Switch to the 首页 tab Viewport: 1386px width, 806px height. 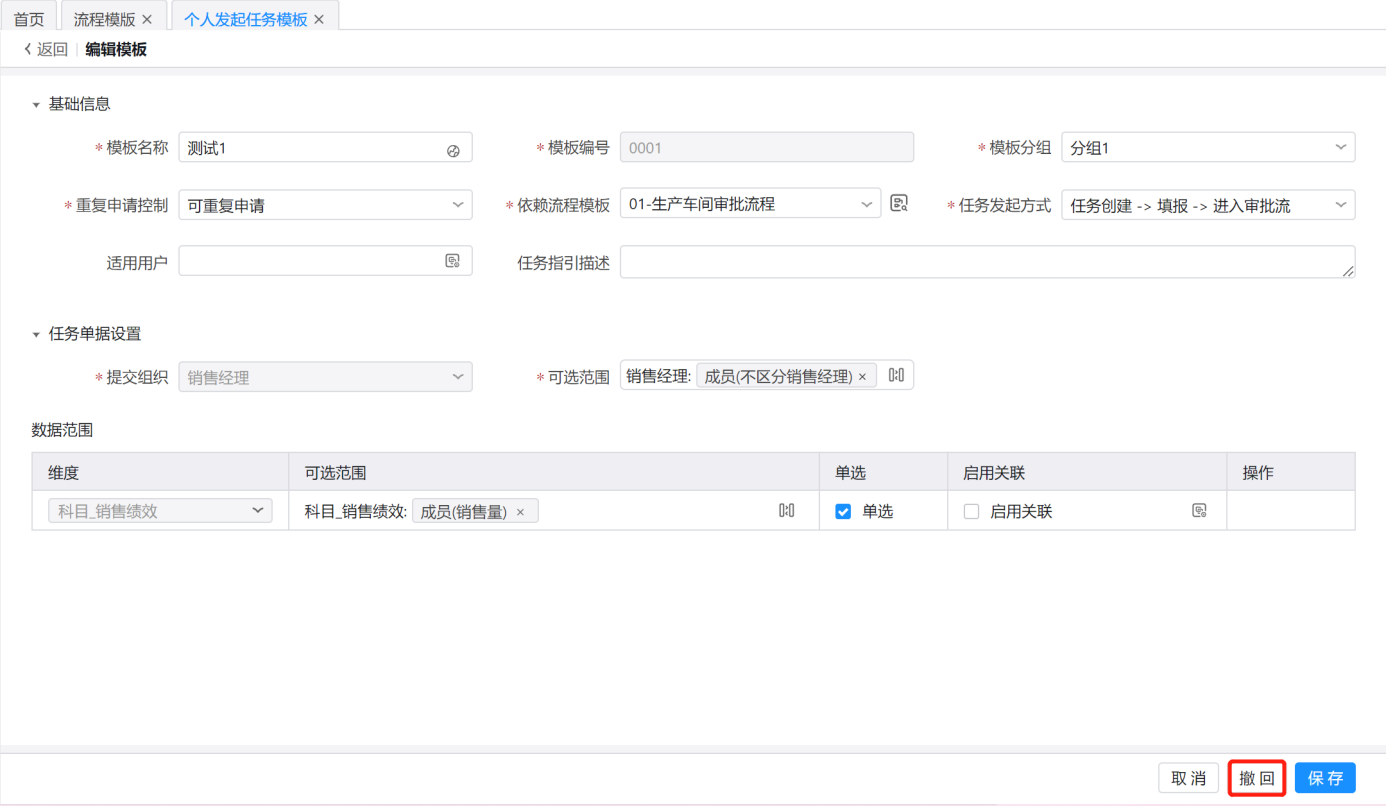pos(29,19)
